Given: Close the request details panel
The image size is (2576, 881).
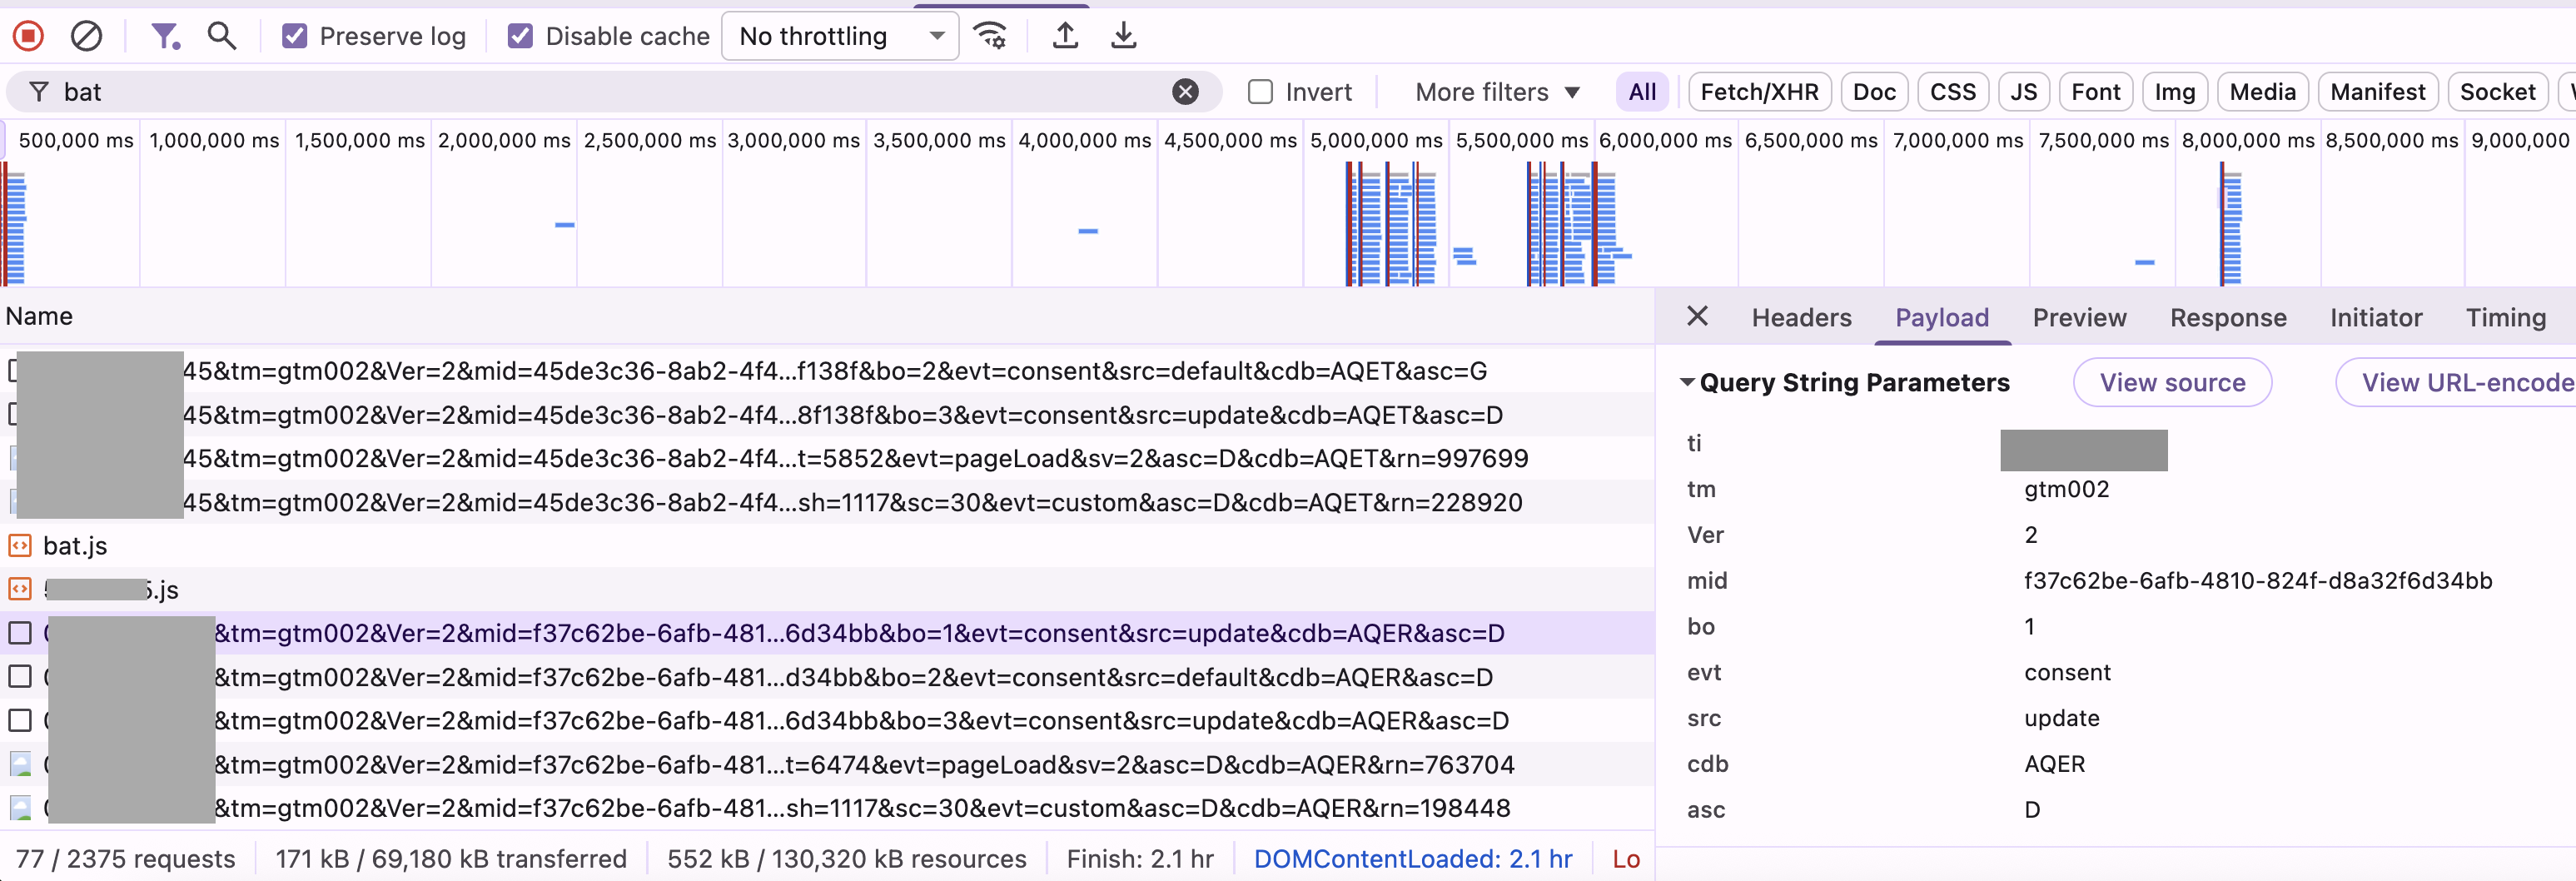Looking at the screenshot, I should pyautogui.click(x=1697, y=316).
